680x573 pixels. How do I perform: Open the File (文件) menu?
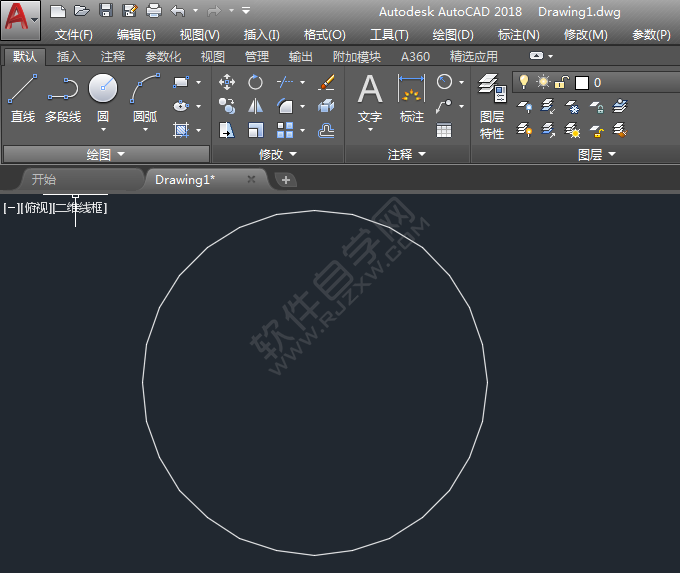click(74, 35)
